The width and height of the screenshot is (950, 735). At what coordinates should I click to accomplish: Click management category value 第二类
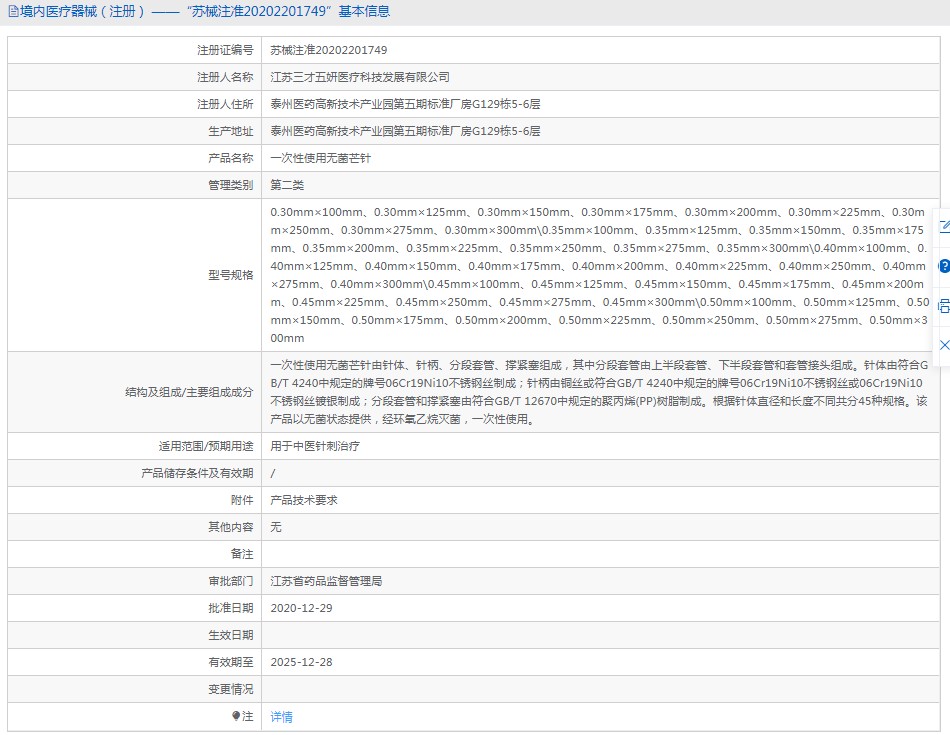pyautogui.click(x=287, y=185)
